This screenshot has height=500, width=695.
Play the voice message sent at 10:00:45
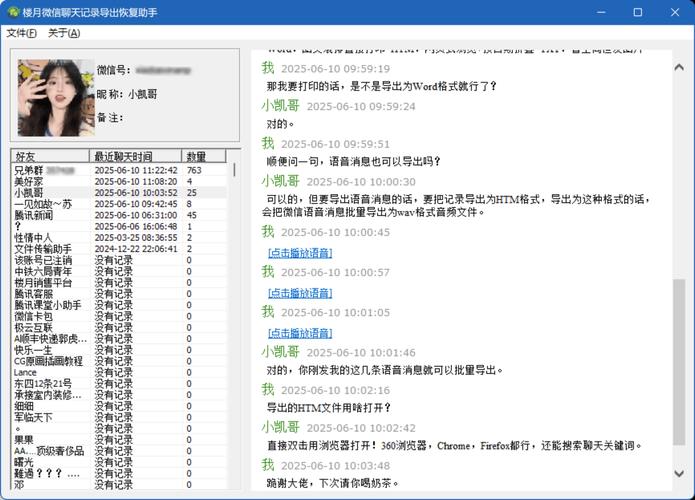pyautogui.click(x=300, y=253)
